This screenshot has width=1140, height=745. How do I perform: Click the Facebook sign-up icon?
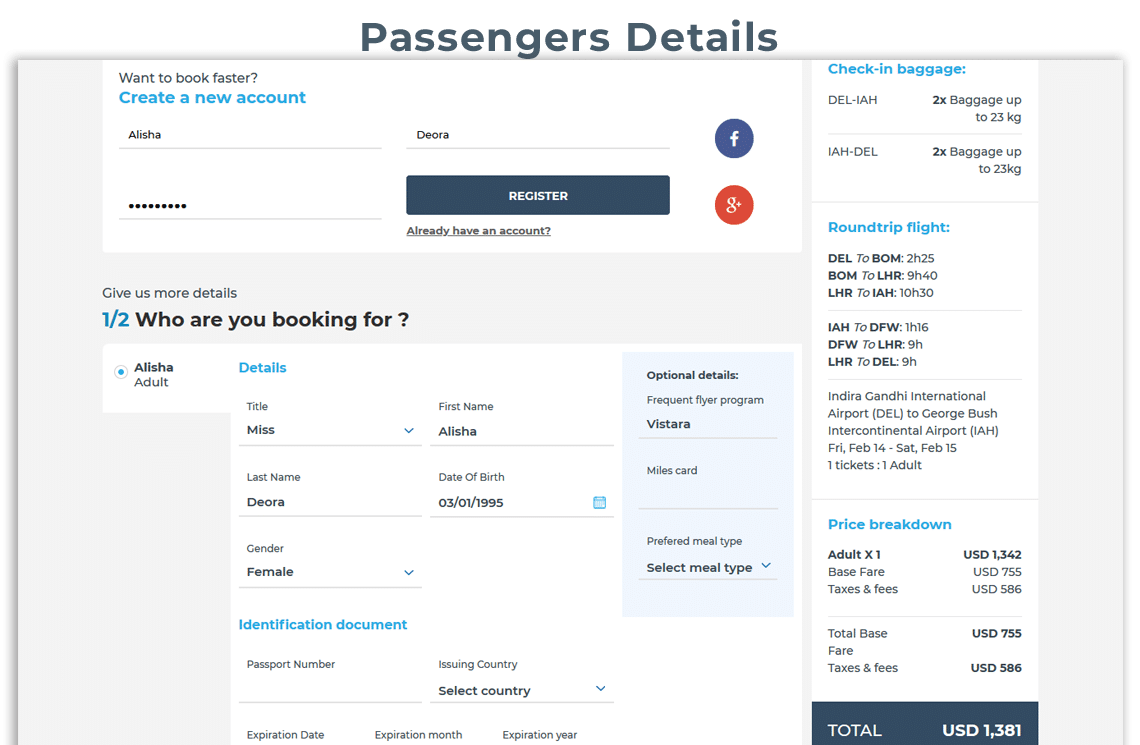[x=734, y=139]
